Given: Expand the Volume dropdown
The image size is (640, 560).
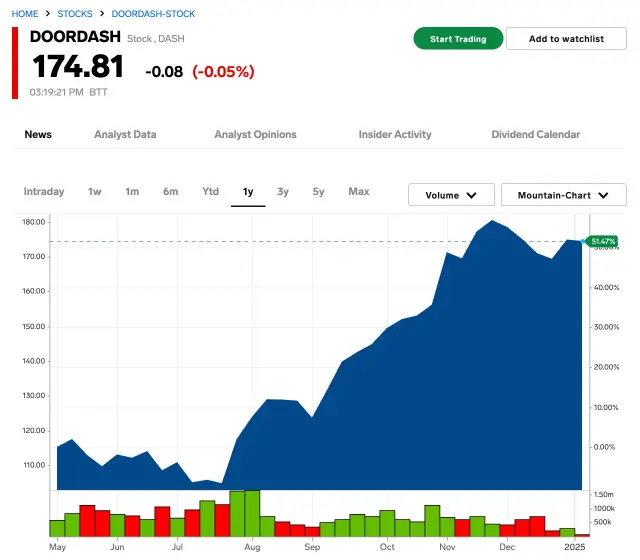Looking at the screenshot, I should pos(451,195).
